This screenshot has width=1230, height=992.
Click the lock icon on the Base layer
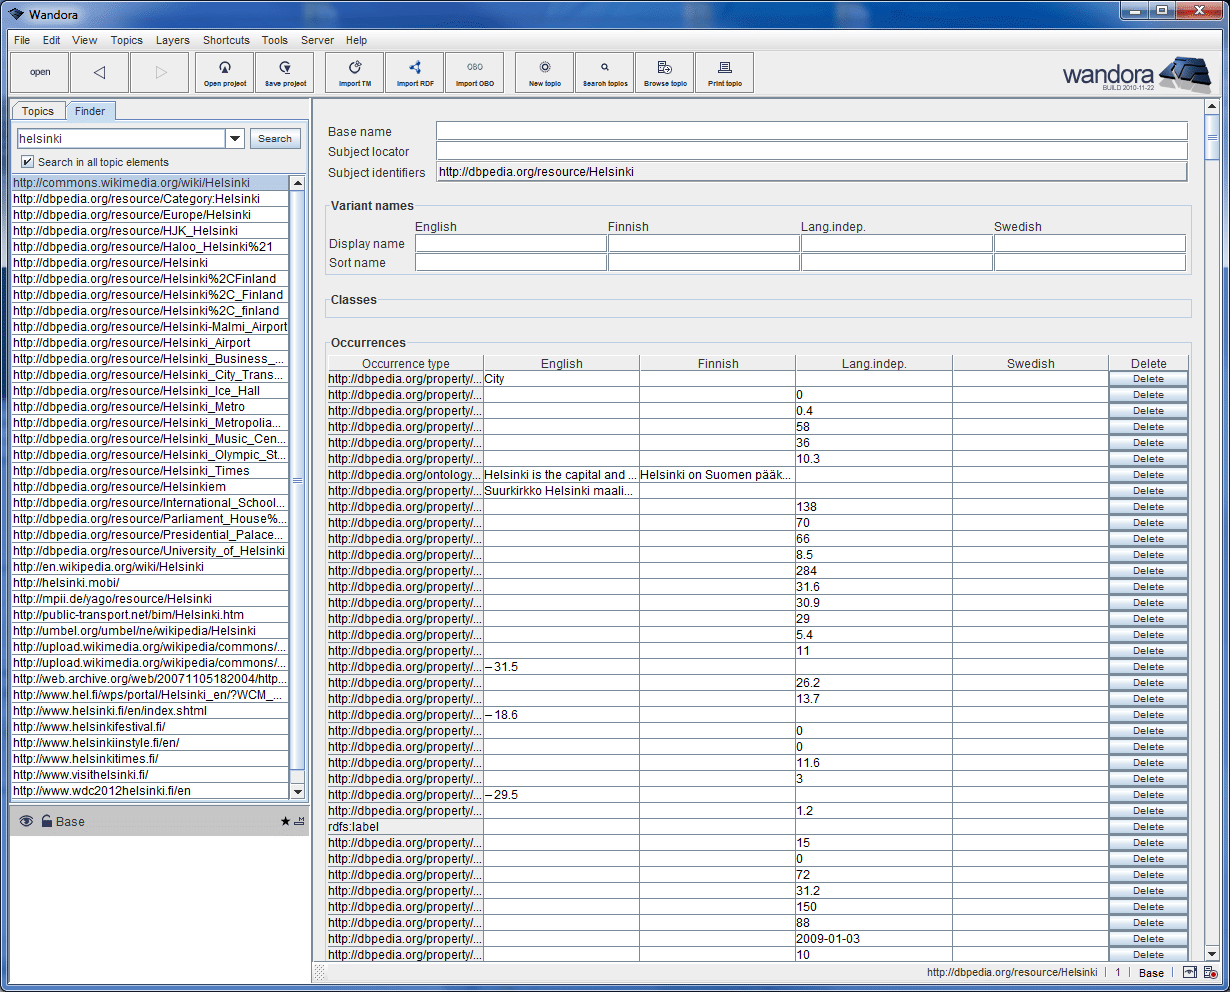point(46,821)
